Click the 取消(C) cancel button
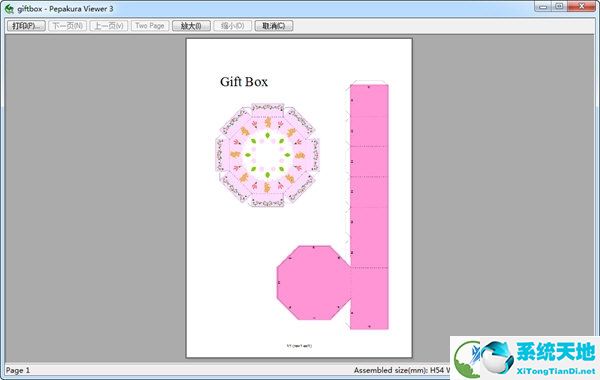The width and height of the screenshot is (600, 380). (274, 26)
